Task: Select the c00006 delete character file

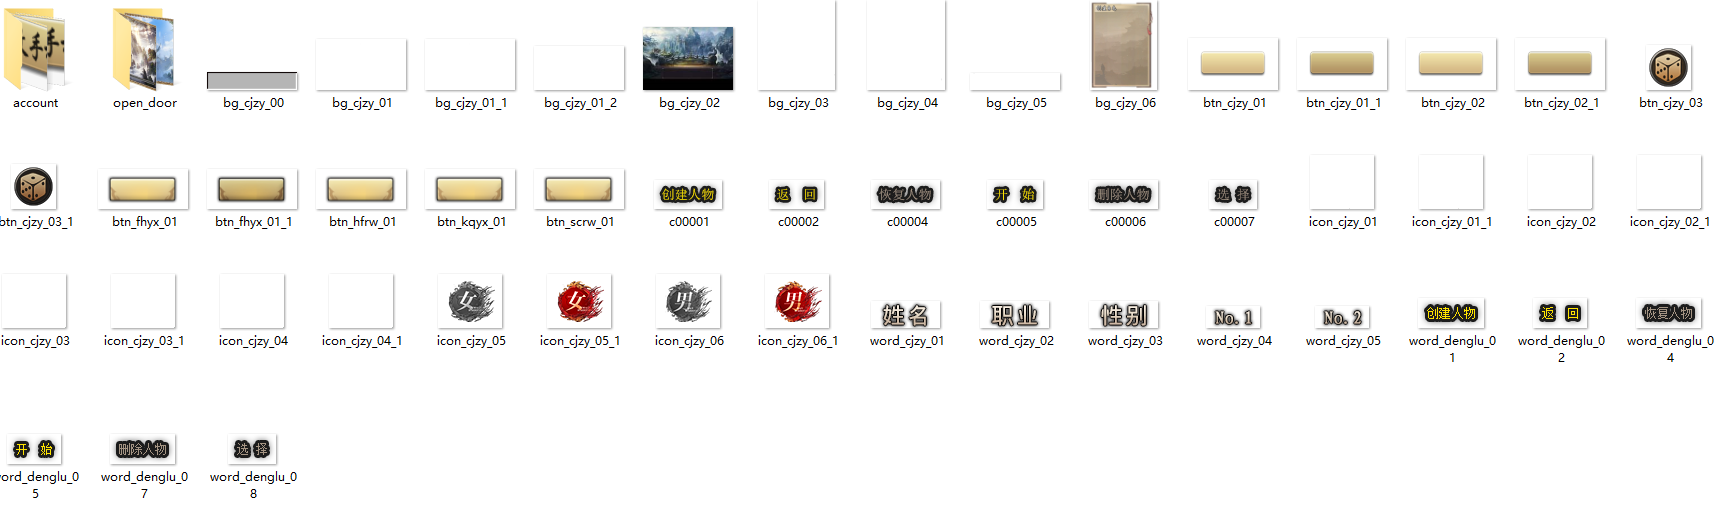Action: click(1124, 194)
